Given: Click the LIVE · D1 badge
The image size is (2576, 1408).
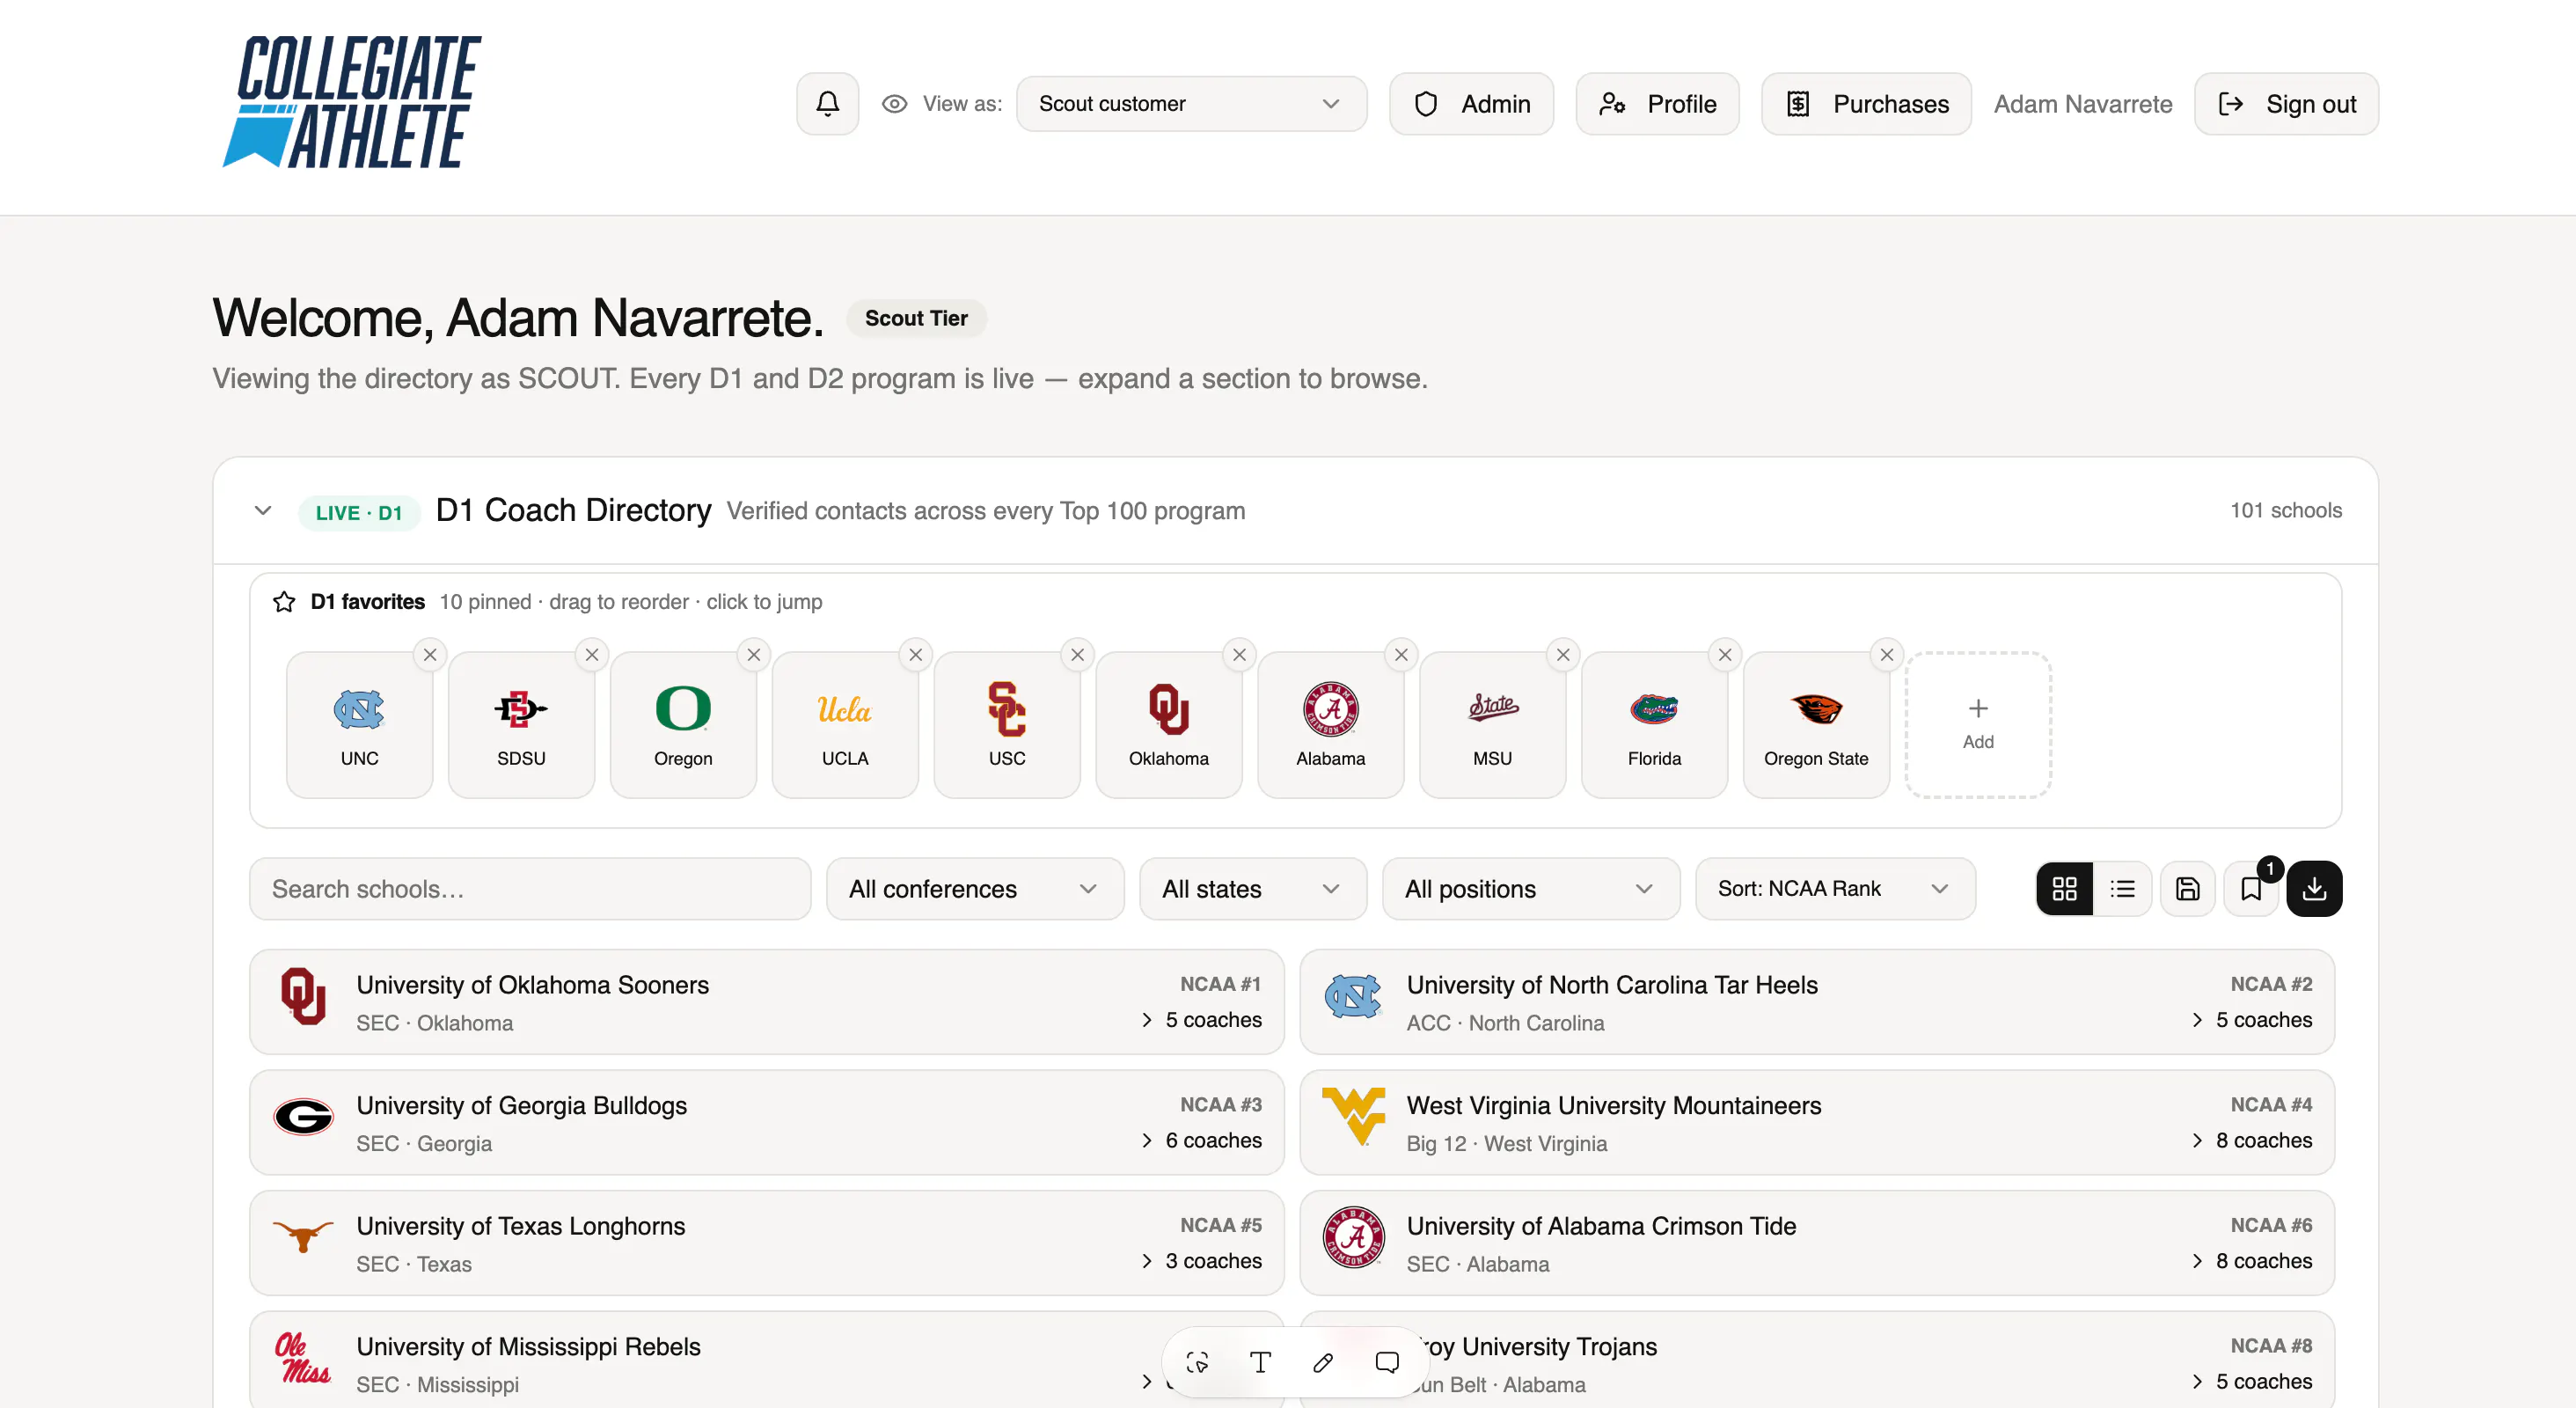Looking at the screenshot, I should pos(359,513).
